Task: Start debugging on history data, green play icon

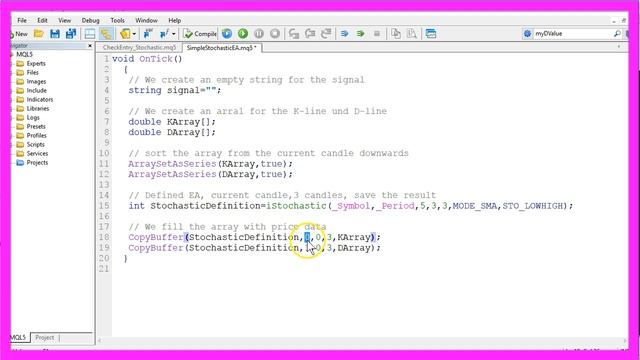Action: pyautogui.click(x=243, y=33)
